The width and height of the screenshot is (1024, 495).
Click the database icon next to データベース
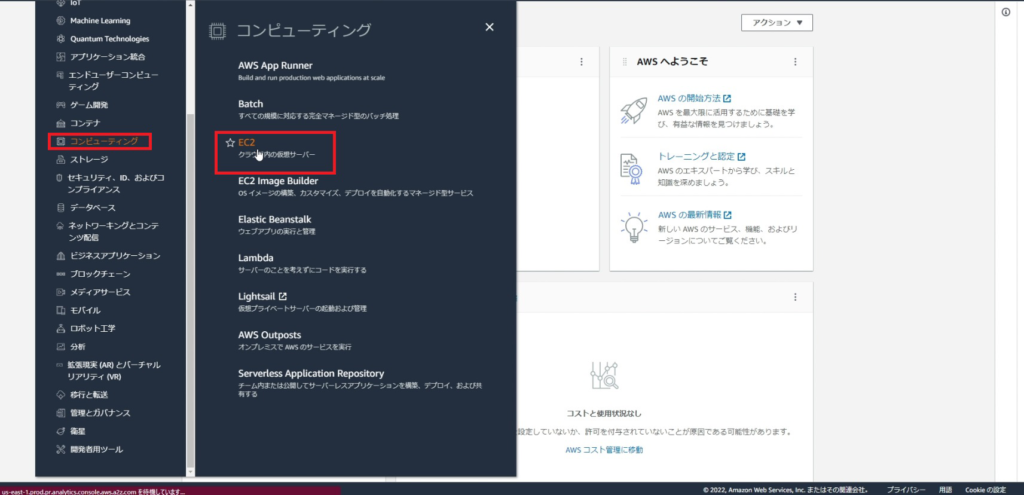(61, 207)
